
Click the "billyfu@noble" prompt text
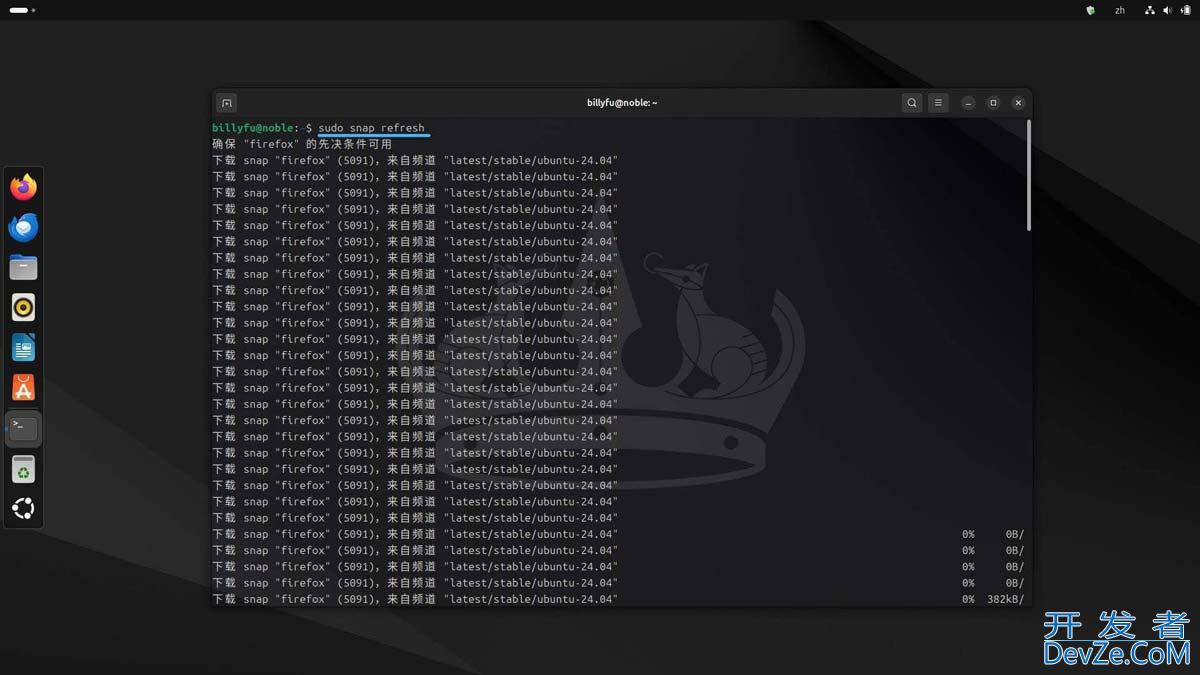click(x=254, y=128)
